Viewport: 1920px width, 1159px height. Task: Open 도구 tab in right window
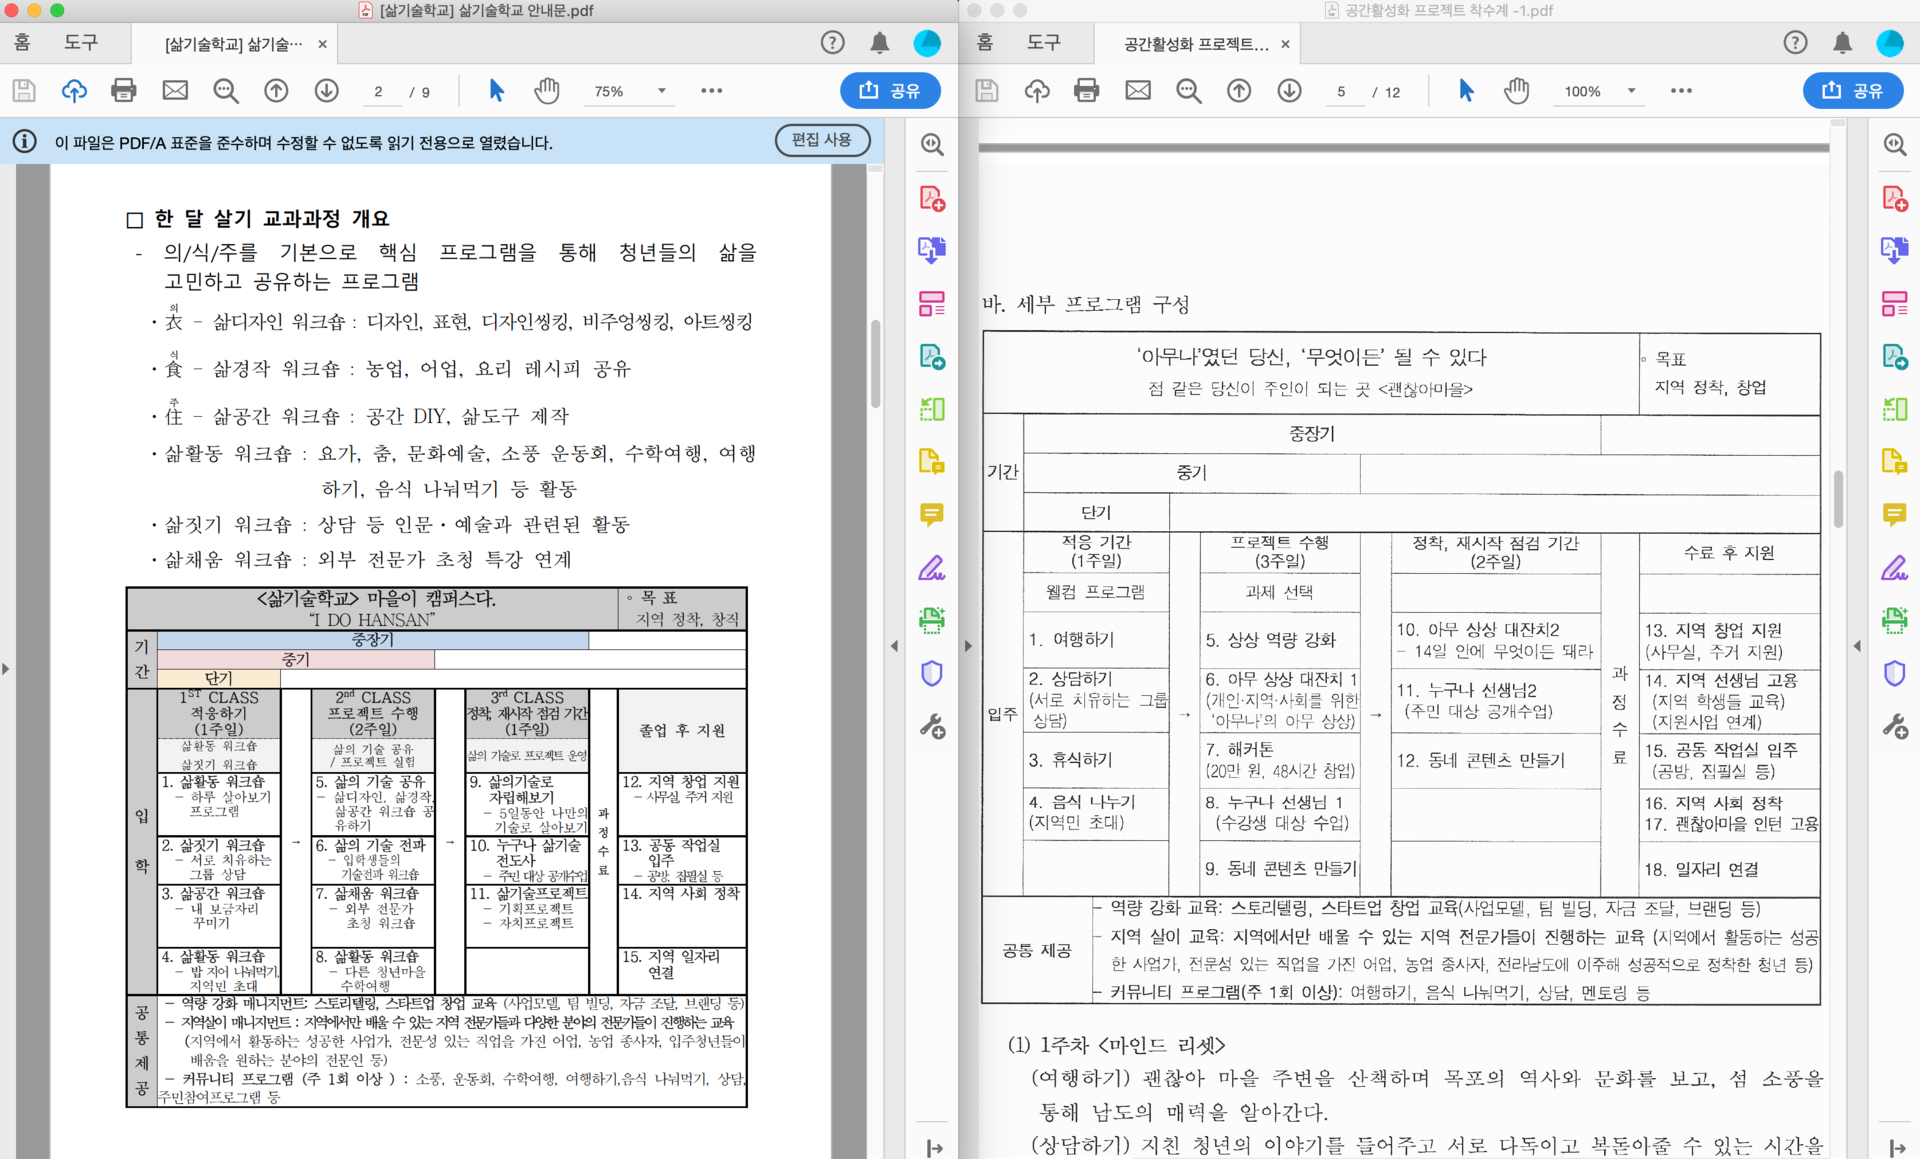(1043, 43)
